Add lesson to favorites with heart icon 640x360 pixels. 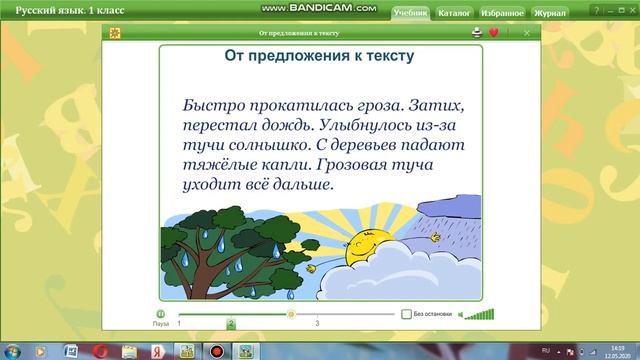point(493,33)
